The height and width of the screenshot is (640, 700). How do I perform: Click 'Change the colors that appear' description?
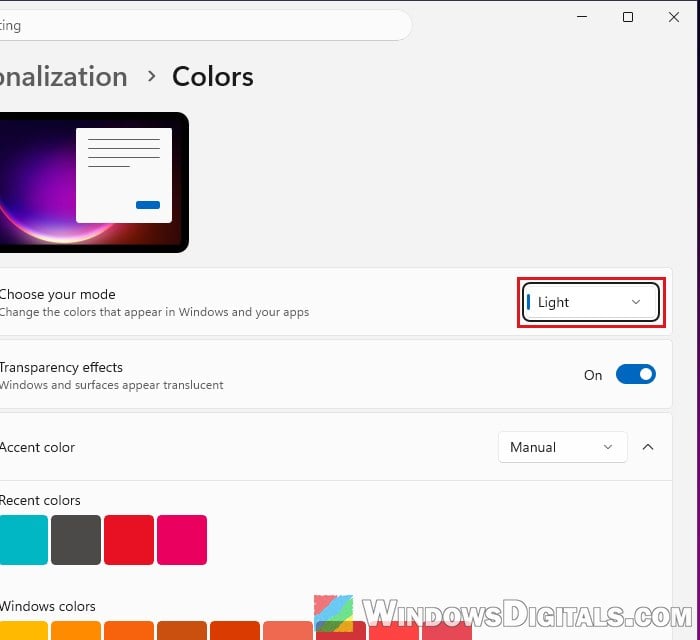coord(154,312)
